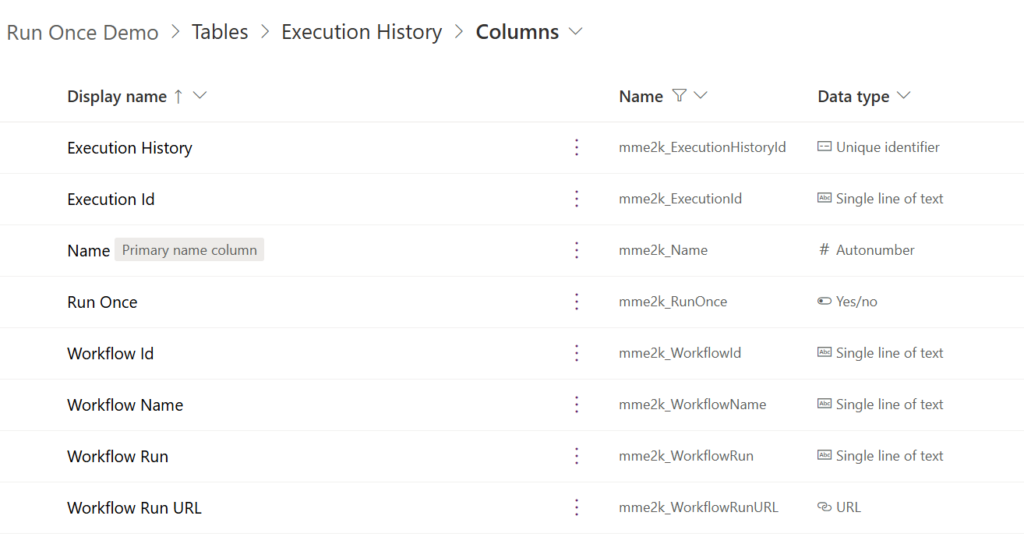Select the Execution Id column name
1024x544 pixels.
click(x=110, y=199)
